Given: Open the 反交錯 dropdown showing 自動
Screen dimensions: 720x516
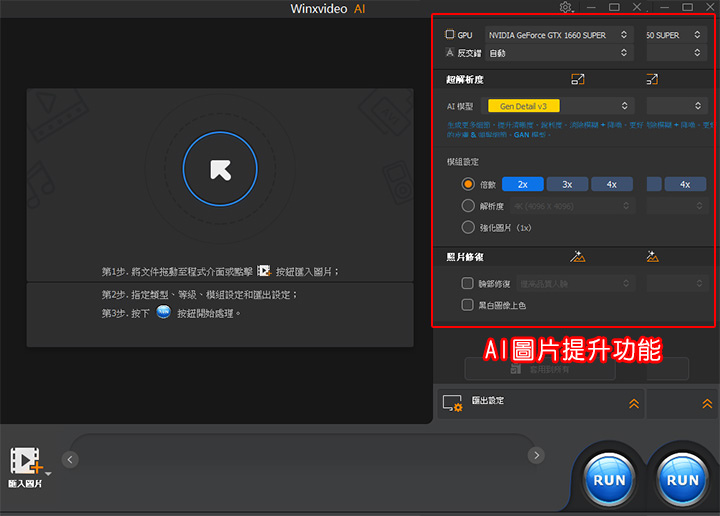Looking at the screenshot, I should click(559, 53).
